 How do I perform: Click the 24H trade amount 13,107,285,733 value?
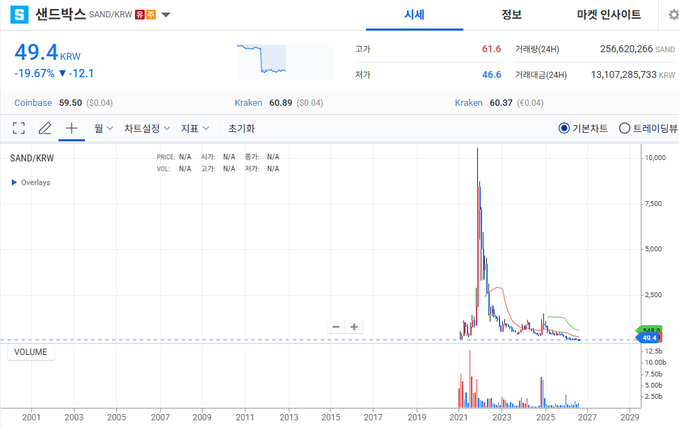[x=624, y=75]
